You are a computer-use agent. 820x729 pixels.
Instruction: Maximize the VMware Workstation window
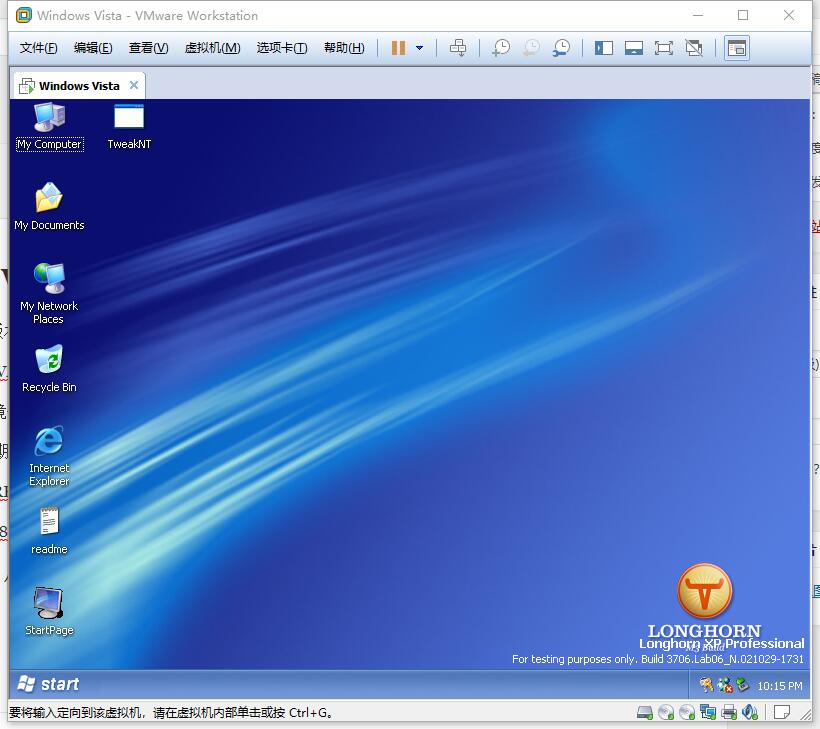pos(743,15)
